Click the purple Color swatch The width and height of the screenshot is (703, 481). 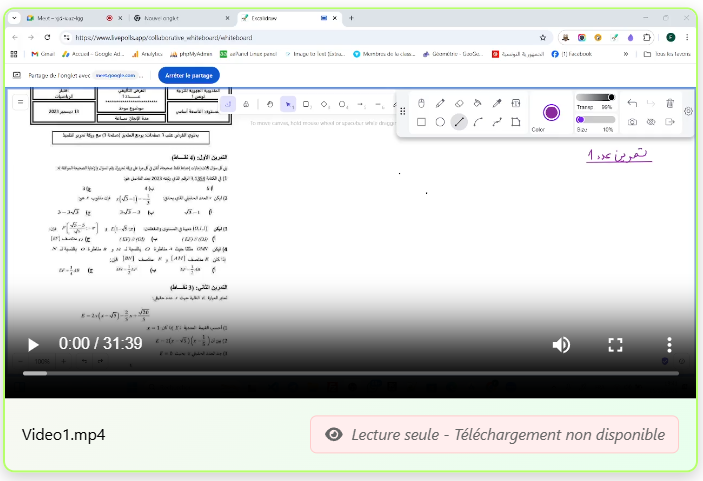pos(551,112)
